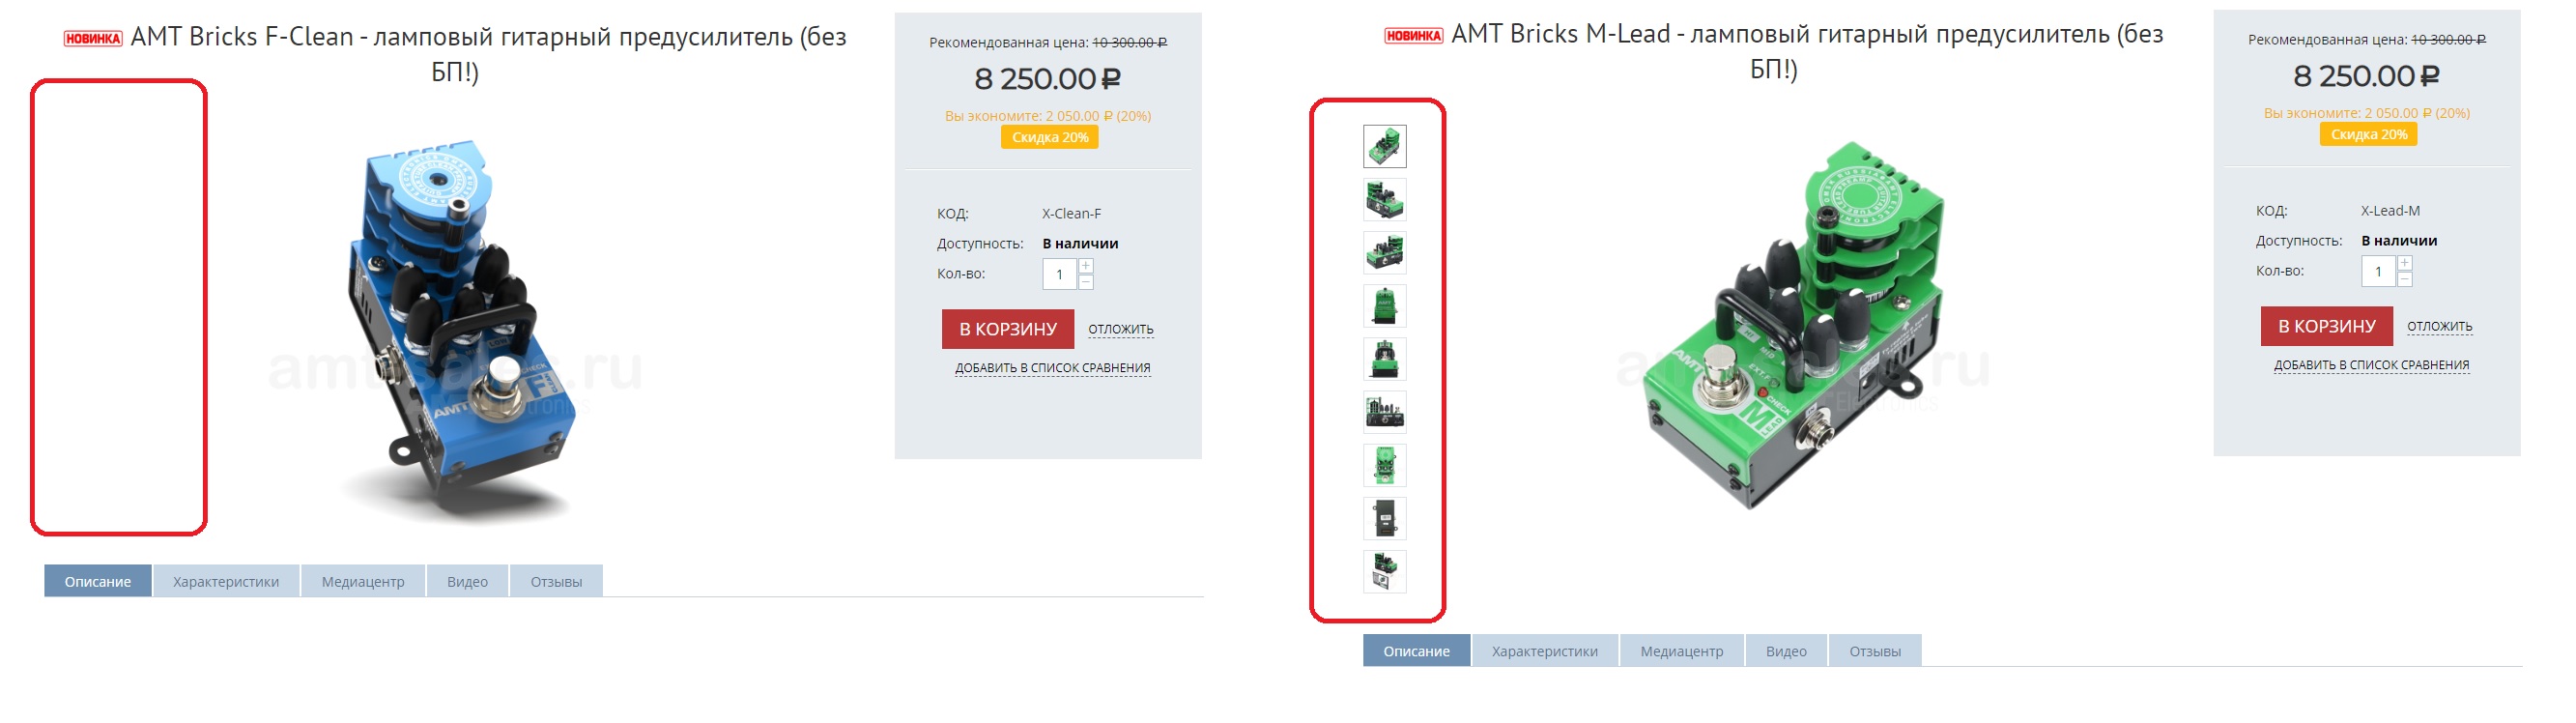Show the fifth M-Lead gallery thumbnail
2576x723 pixels.
point(1384,359)
